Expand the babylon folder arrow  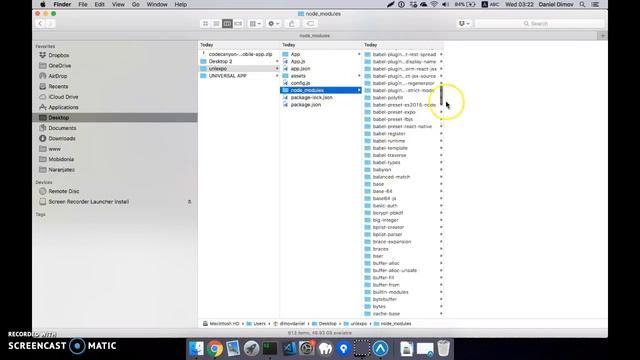coord(441,169)
